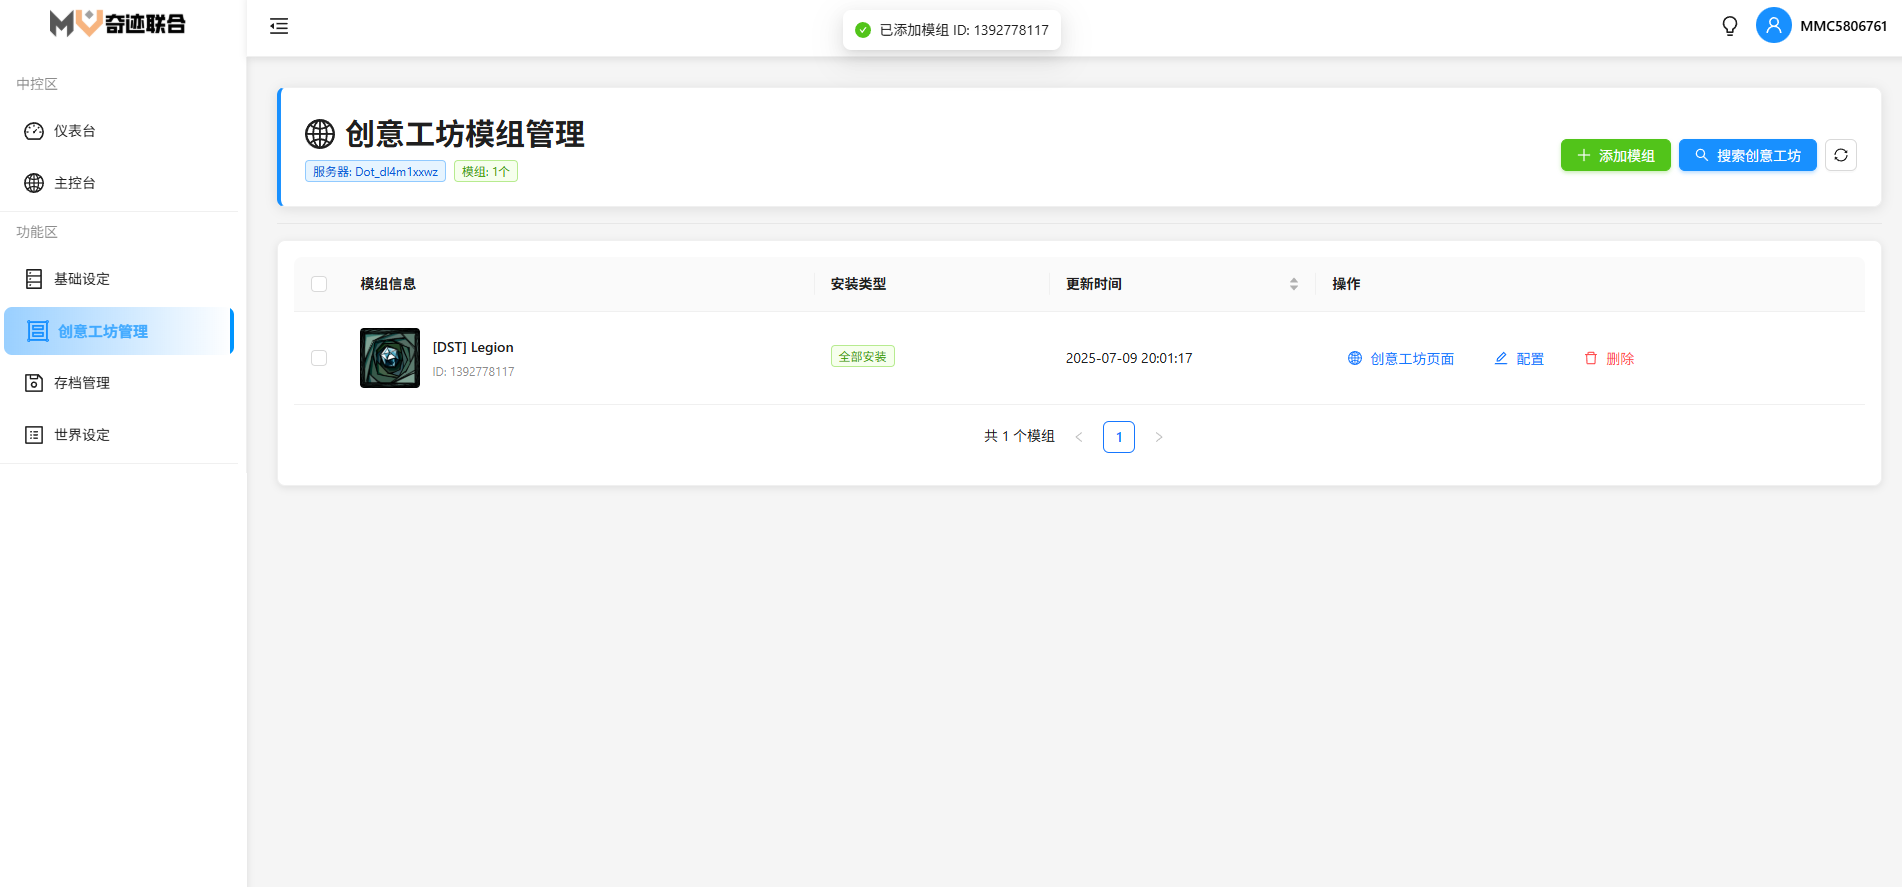Open the user avatar for MMC5806761
1902x887 pixels.
coord(1773,26)
